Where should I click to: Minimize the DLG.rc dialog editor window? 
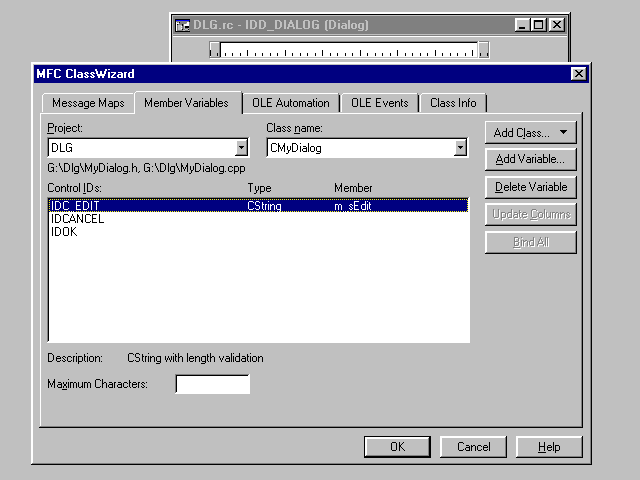[x=524, y=24]
